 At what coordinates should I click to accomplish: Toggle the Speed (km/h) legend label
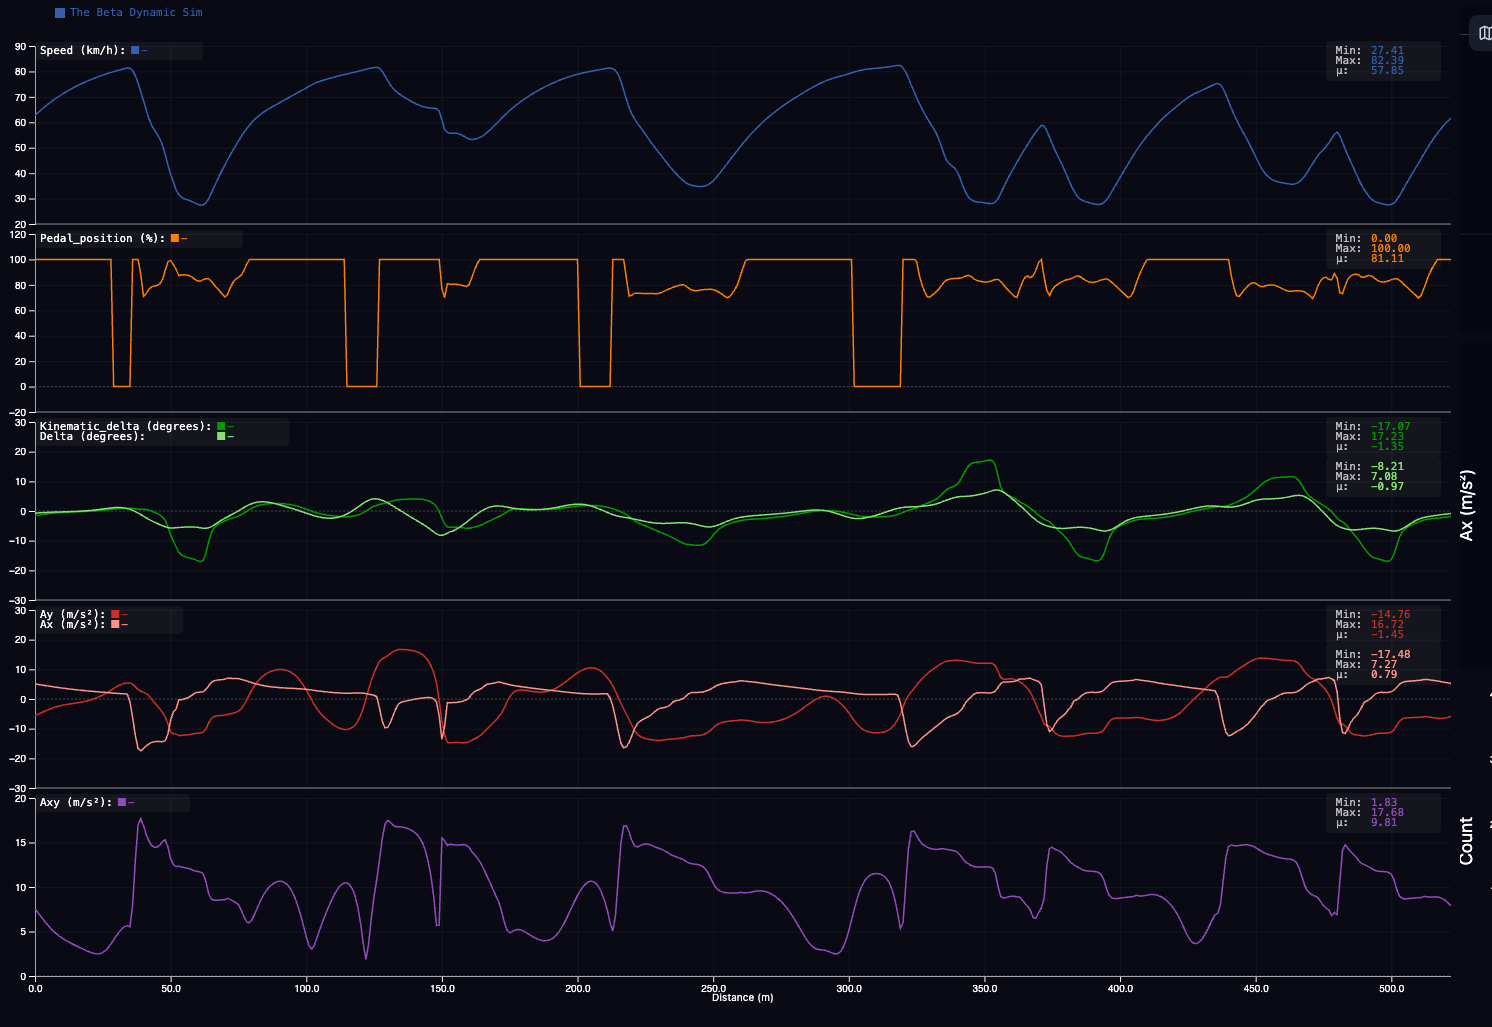pos(82,50)
